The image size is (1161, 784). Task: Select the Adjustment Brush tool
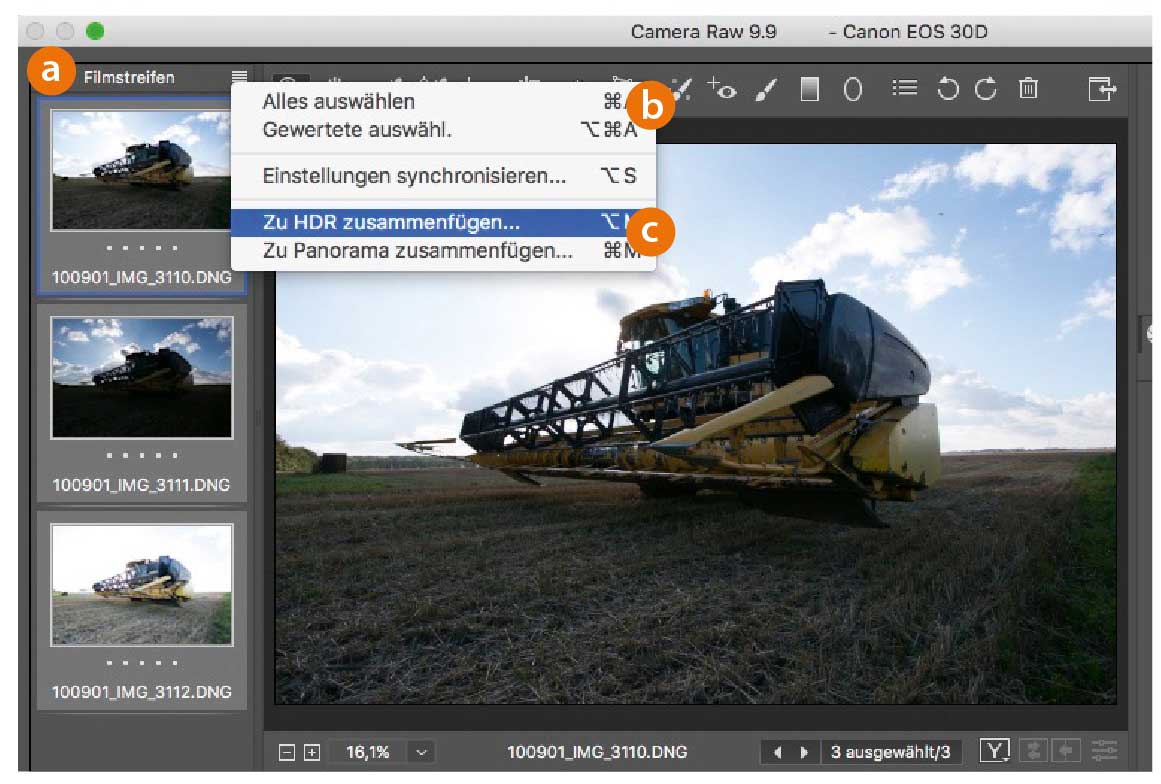point(767,90)
